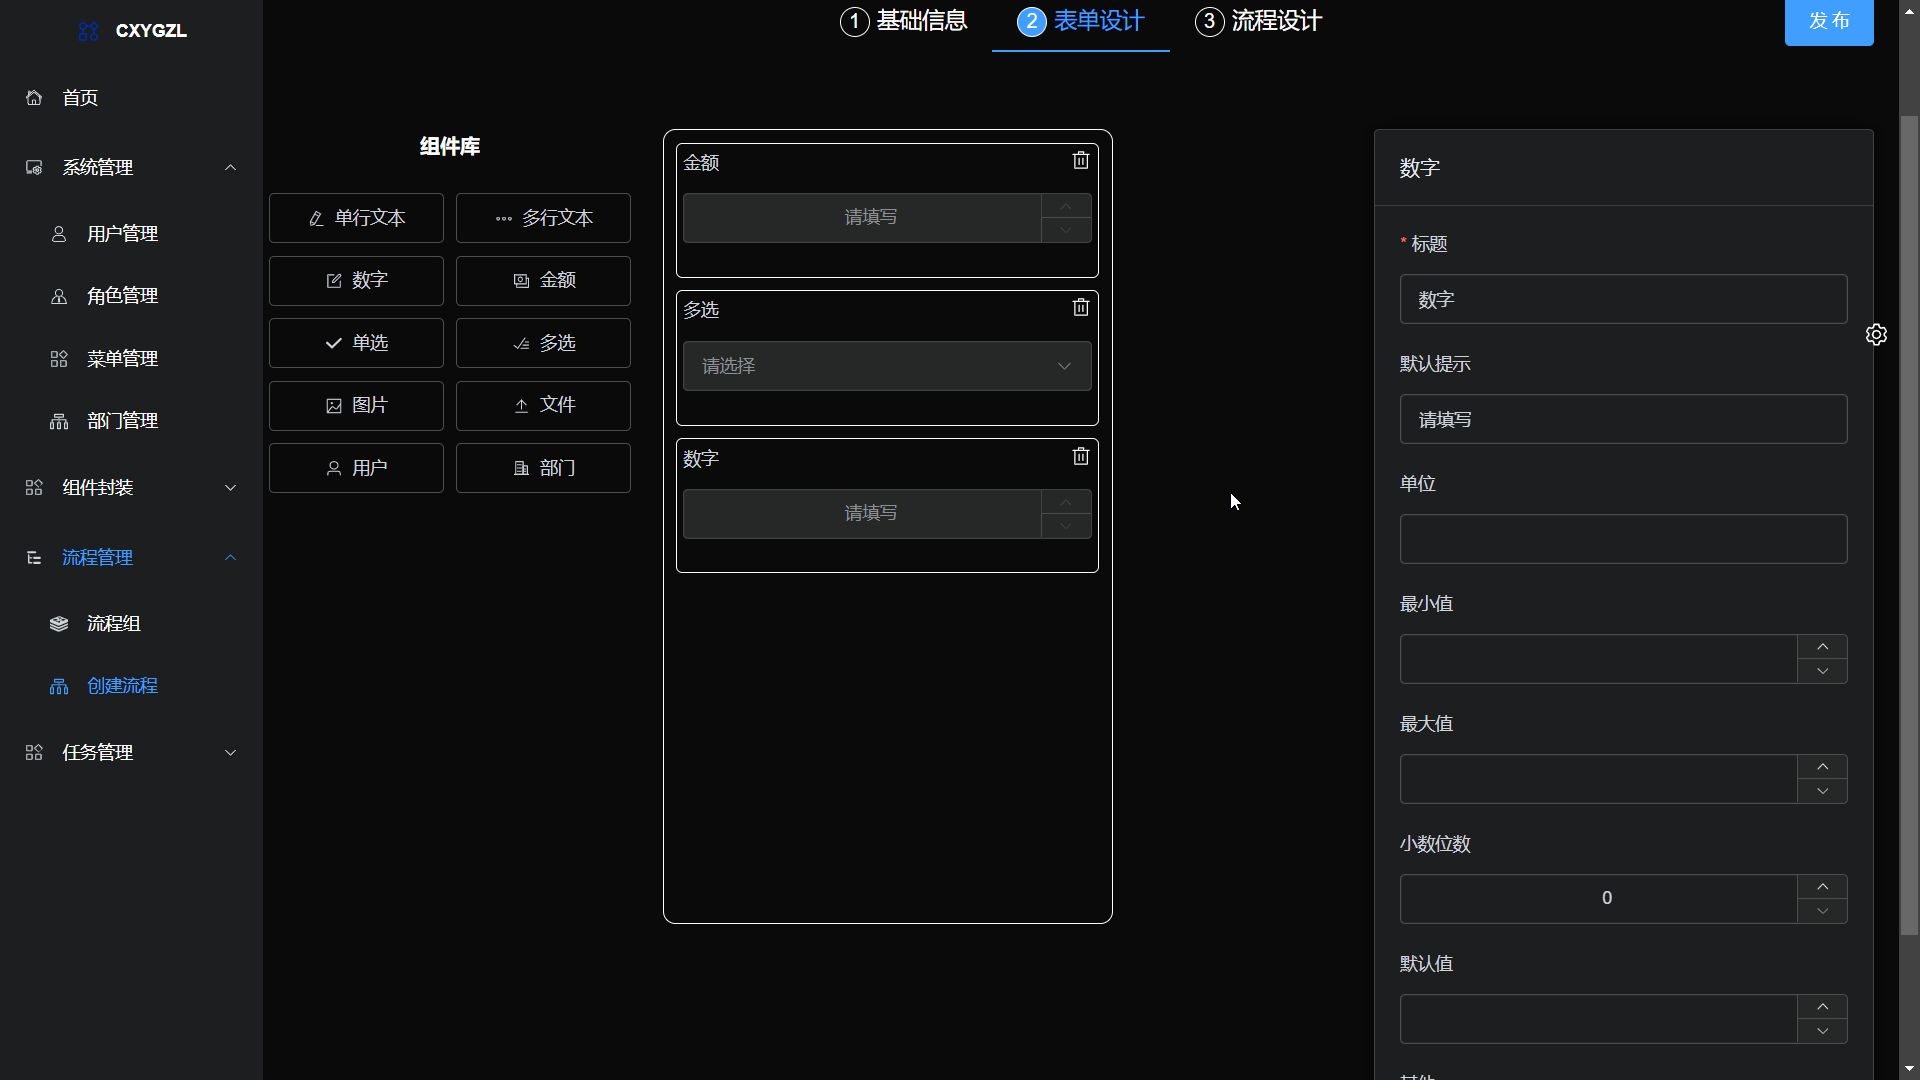Switch to the 基础信息 step tab
The width and height of the screenshot is (1920, 1080).
(903, 22)
